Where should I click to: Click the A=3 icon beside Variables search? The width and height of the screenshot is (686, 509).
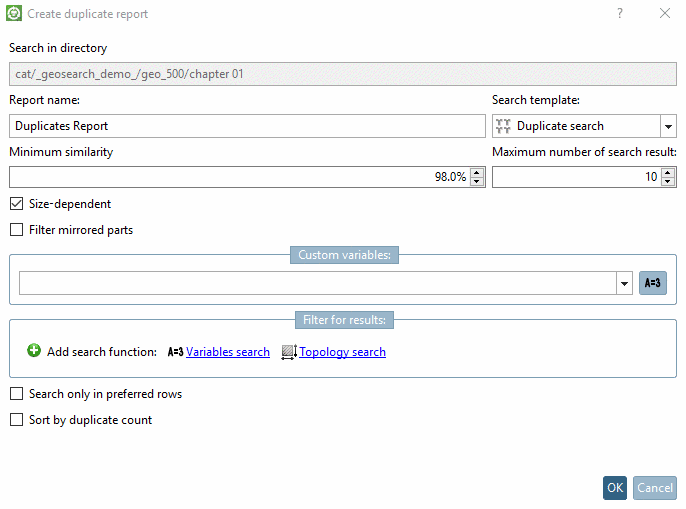coord(175,352)
